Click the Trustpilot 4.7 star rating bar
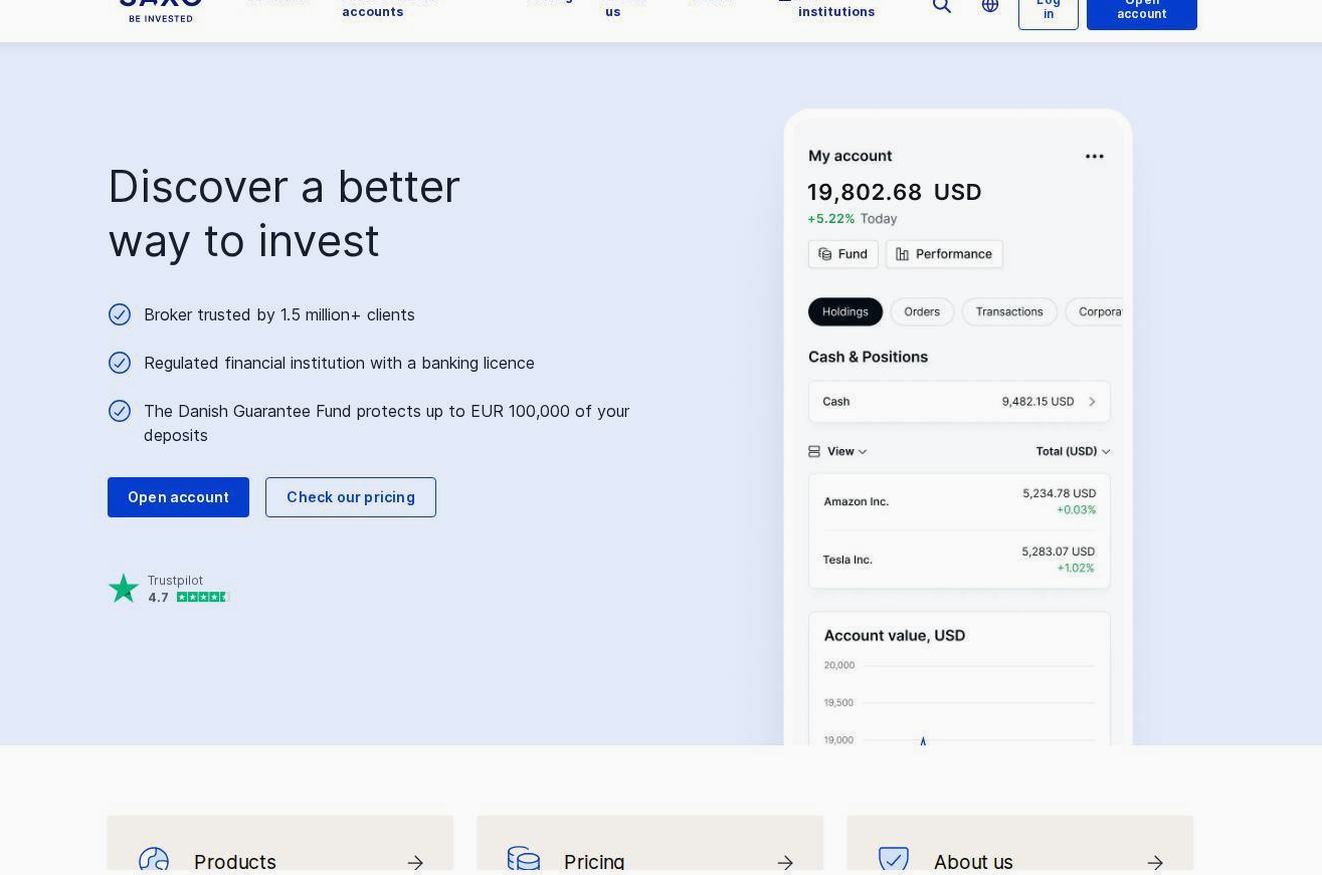Image resolution: width=1322 pixels, height=875 pixels. coord(203,597)
